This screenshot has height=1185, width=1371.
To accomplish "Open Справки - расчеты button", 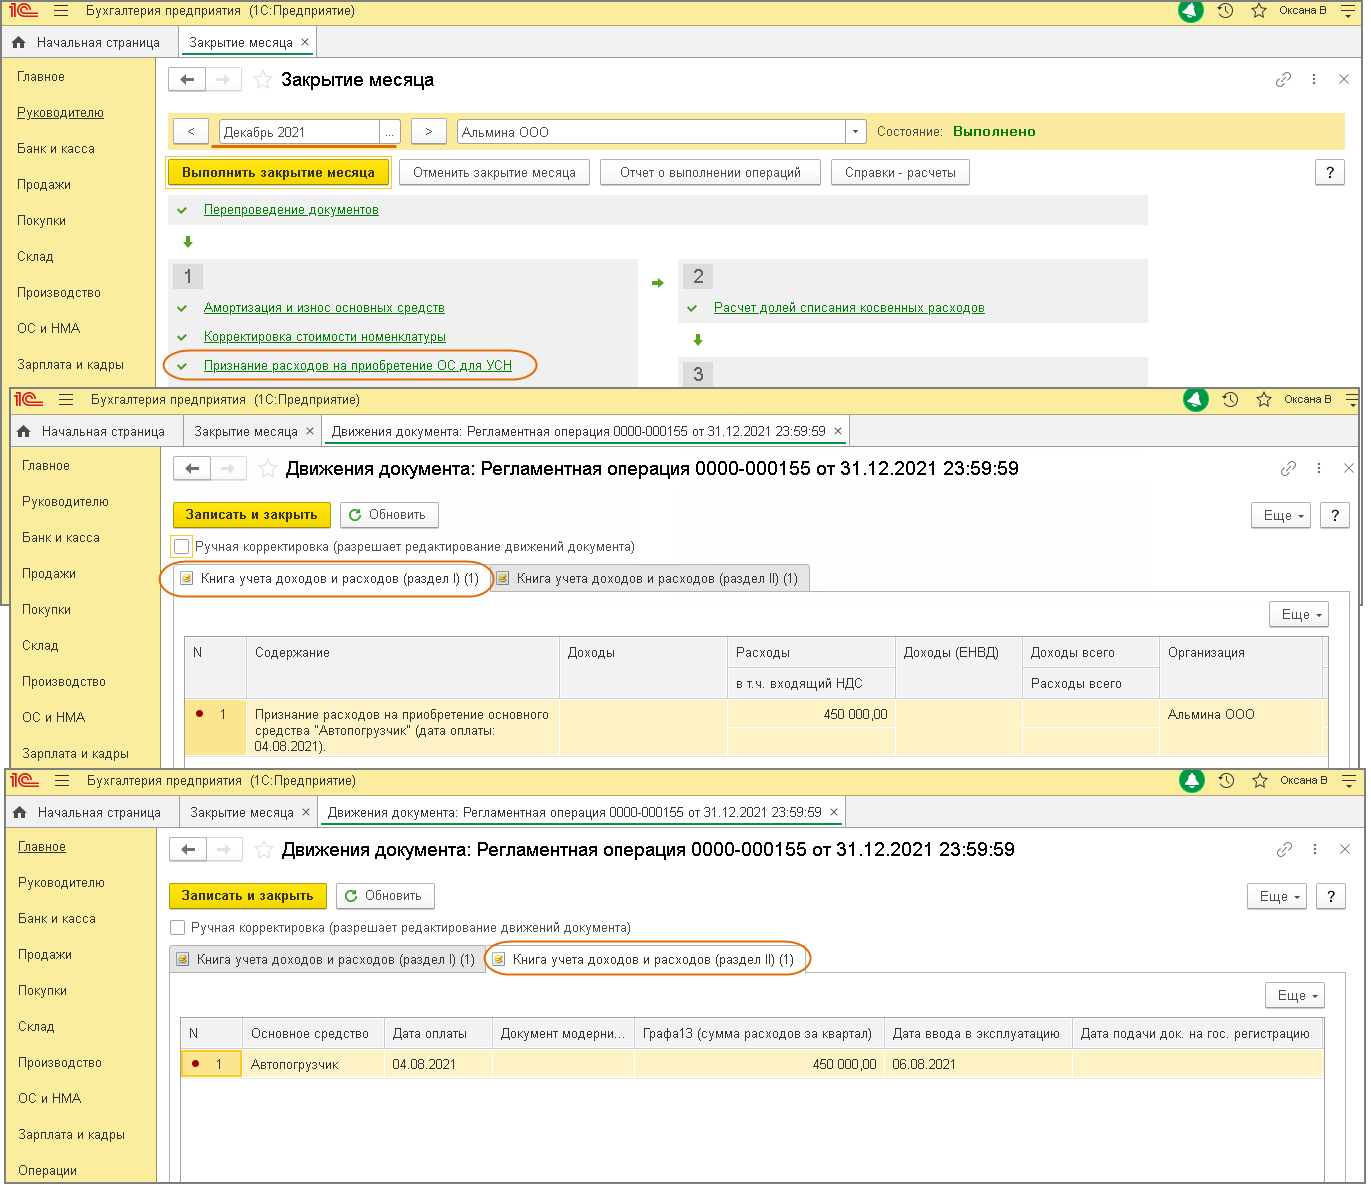I will pos(900,173).
